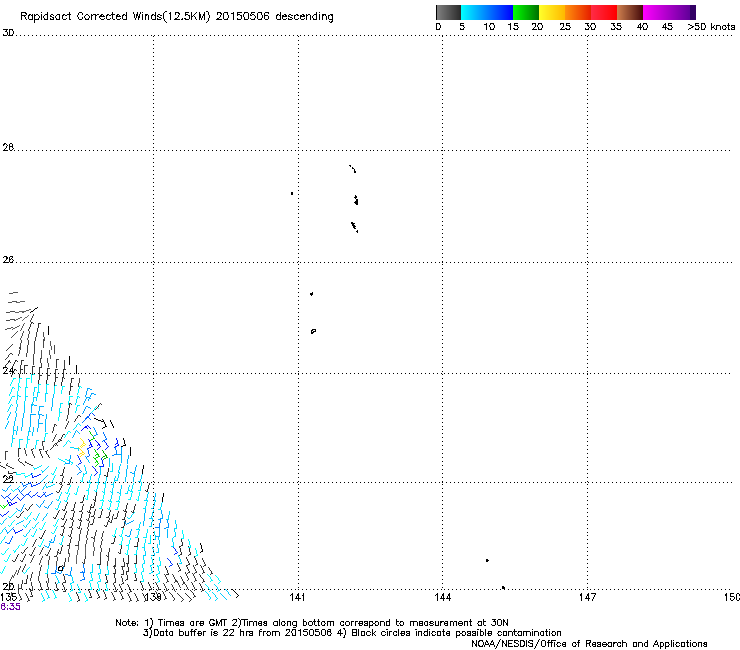Click the longitude label 141
This screenshot has width=740, height=650.
[297, 598]
